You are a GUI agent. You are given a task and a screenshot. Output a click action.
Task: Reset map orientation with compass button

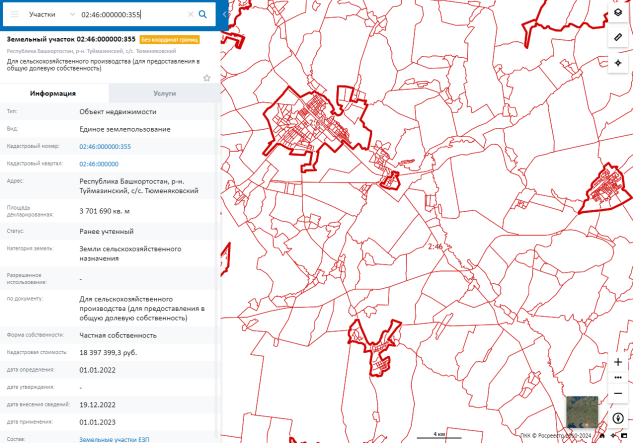(618, 418)
